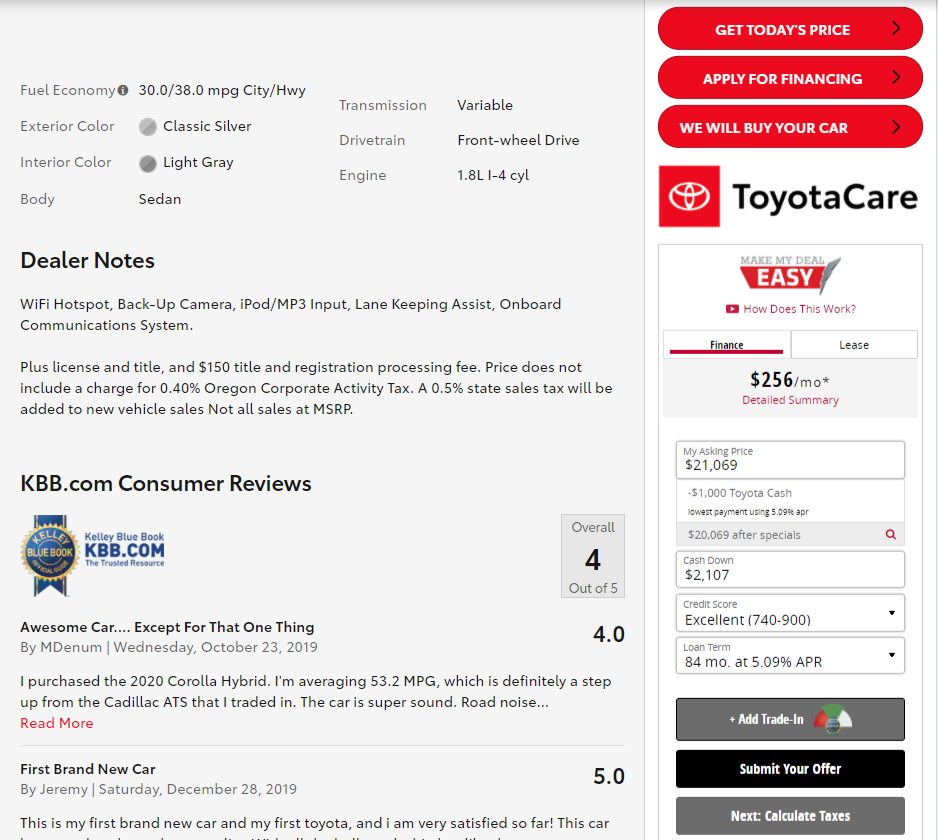
Task: Select the Finance tab
Action: click(x=727, y=345)
